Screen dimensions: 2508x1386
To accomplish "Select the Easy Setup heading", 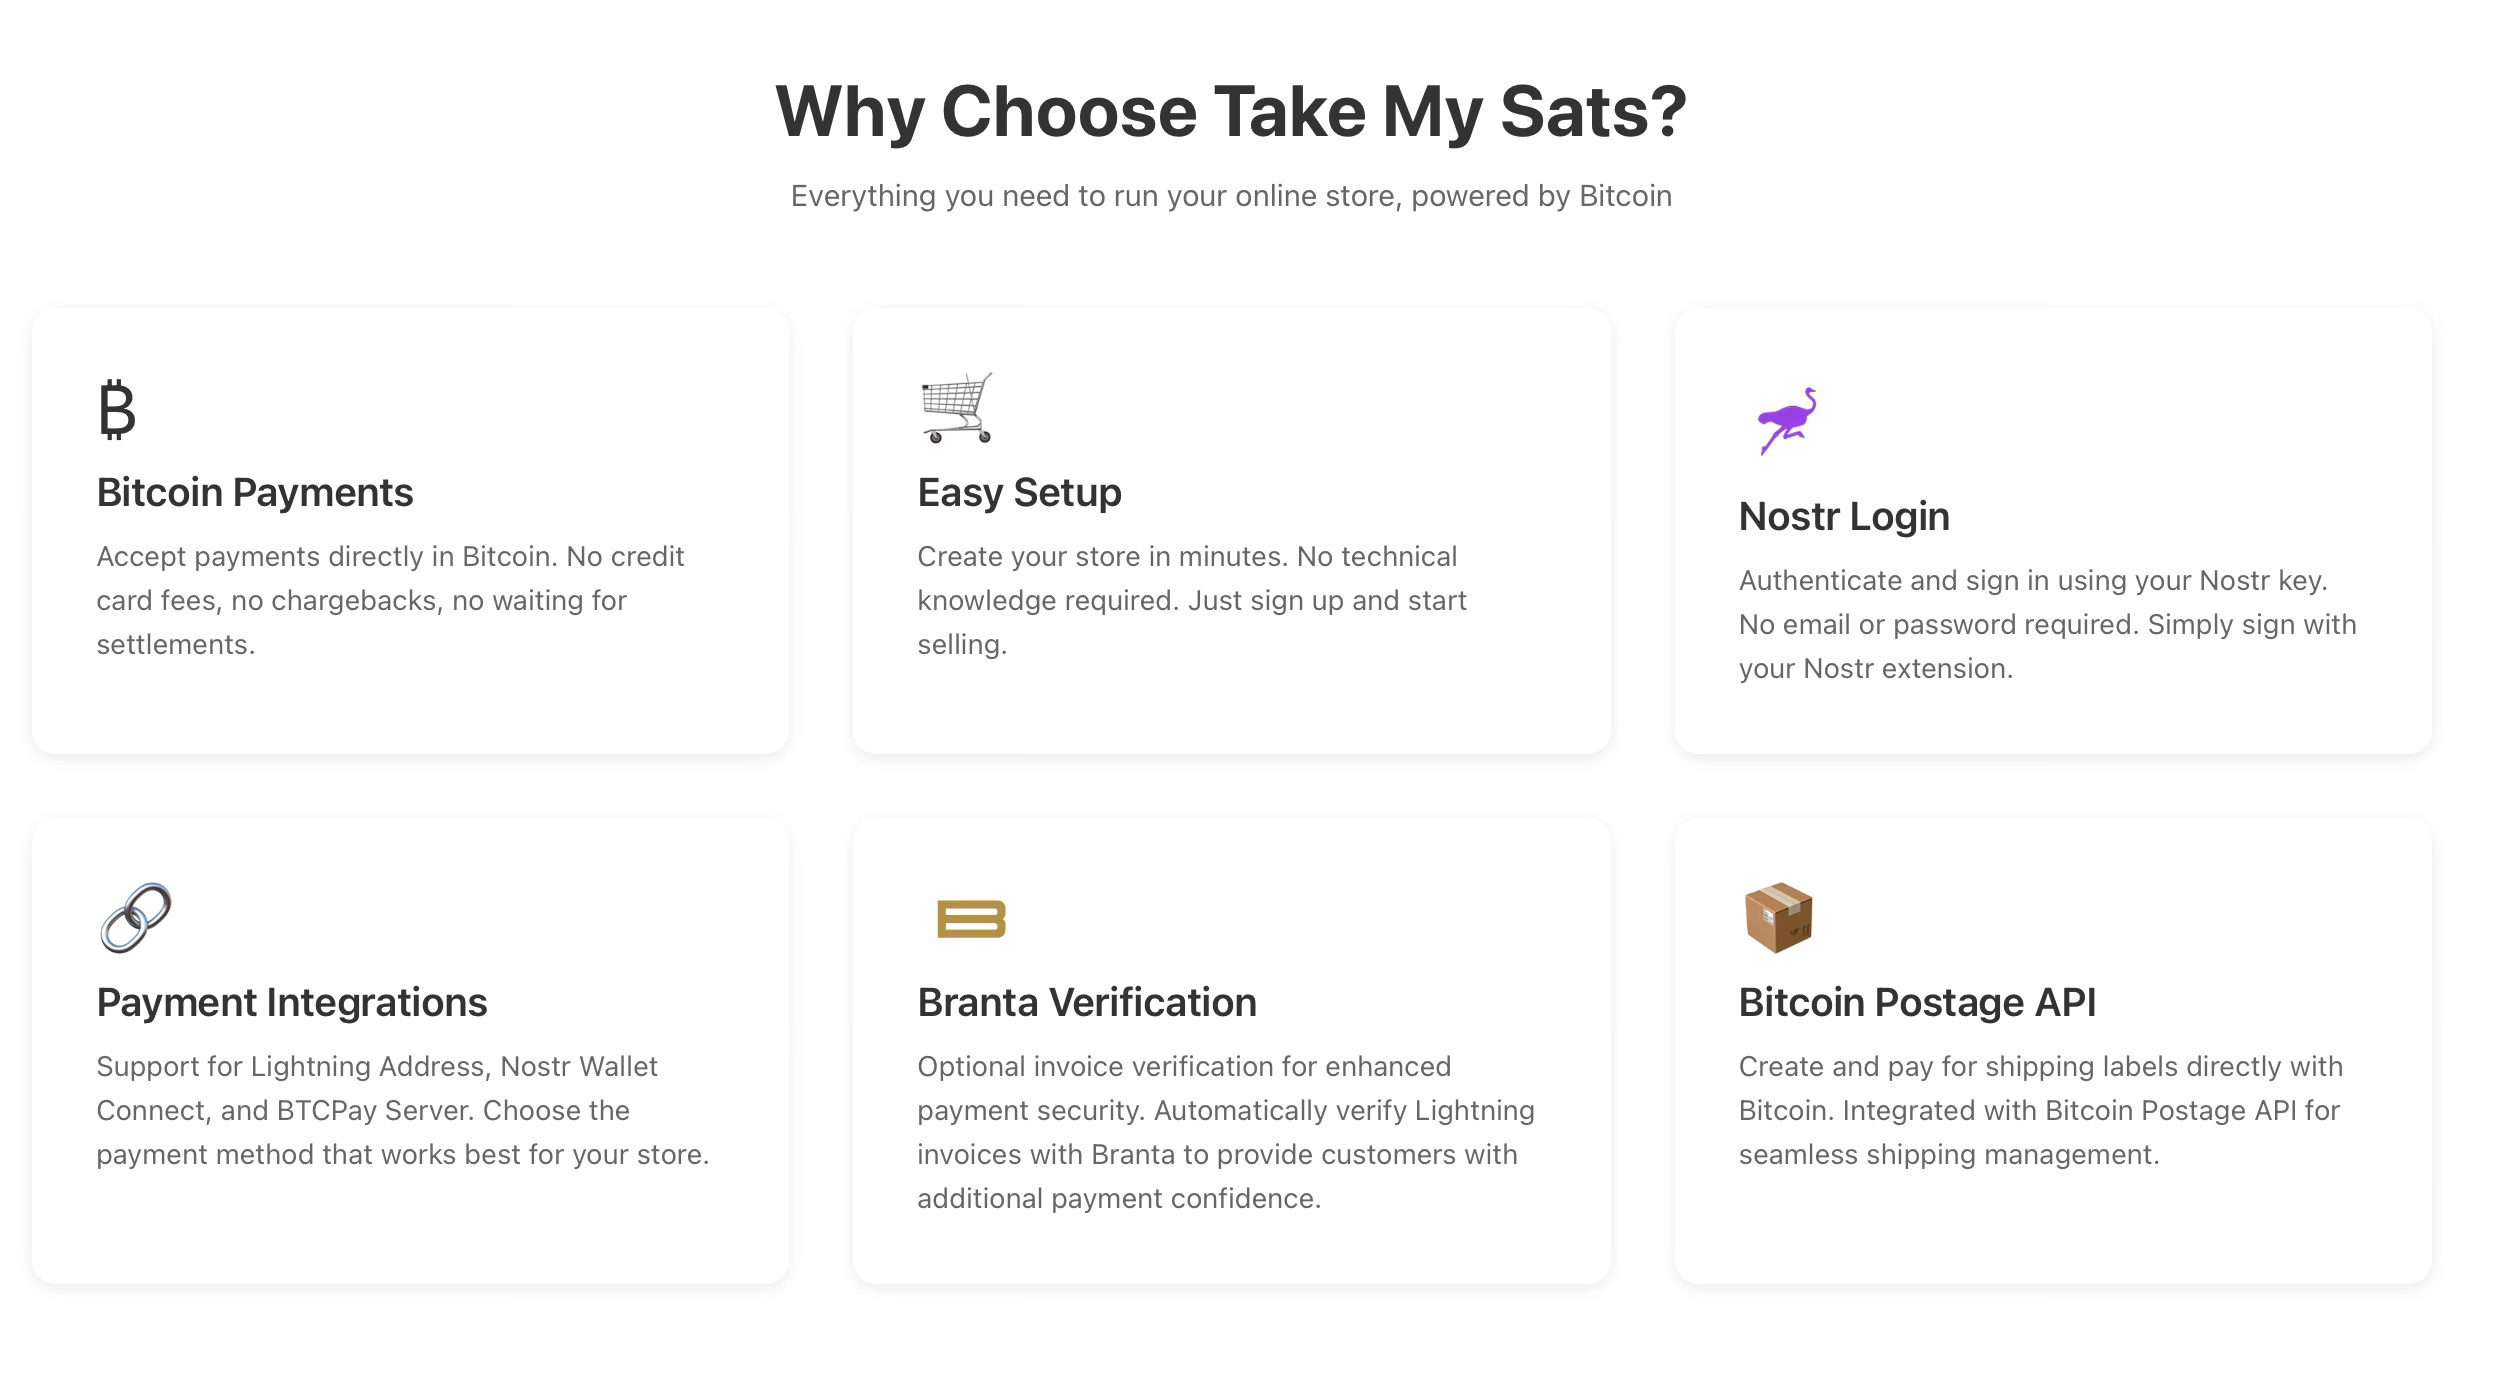I will click(x=1019, y=493).
